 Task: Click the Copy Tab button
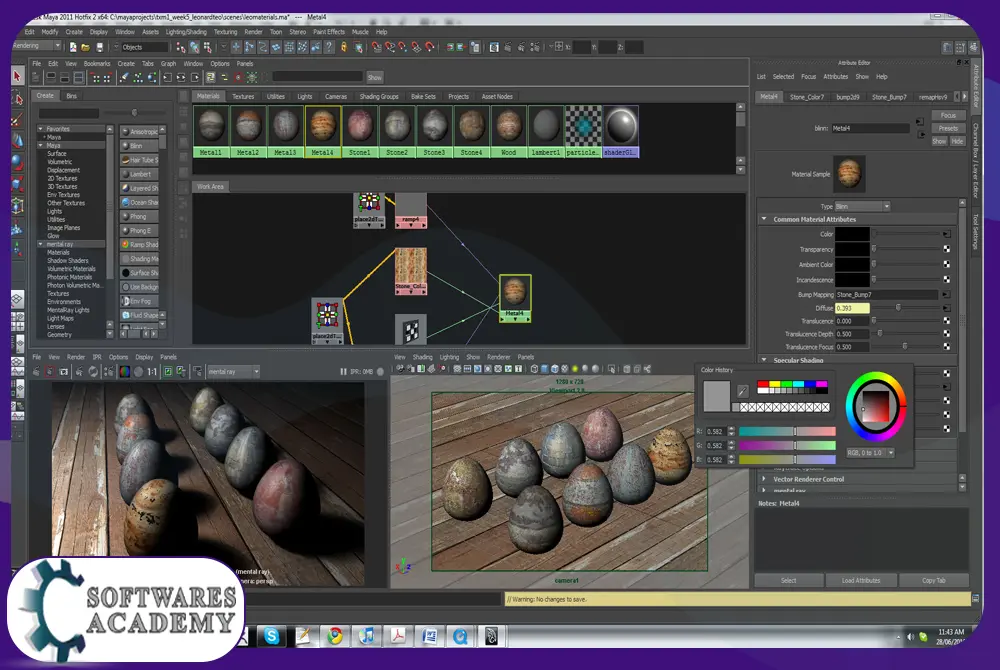click(x=934, y=580)
